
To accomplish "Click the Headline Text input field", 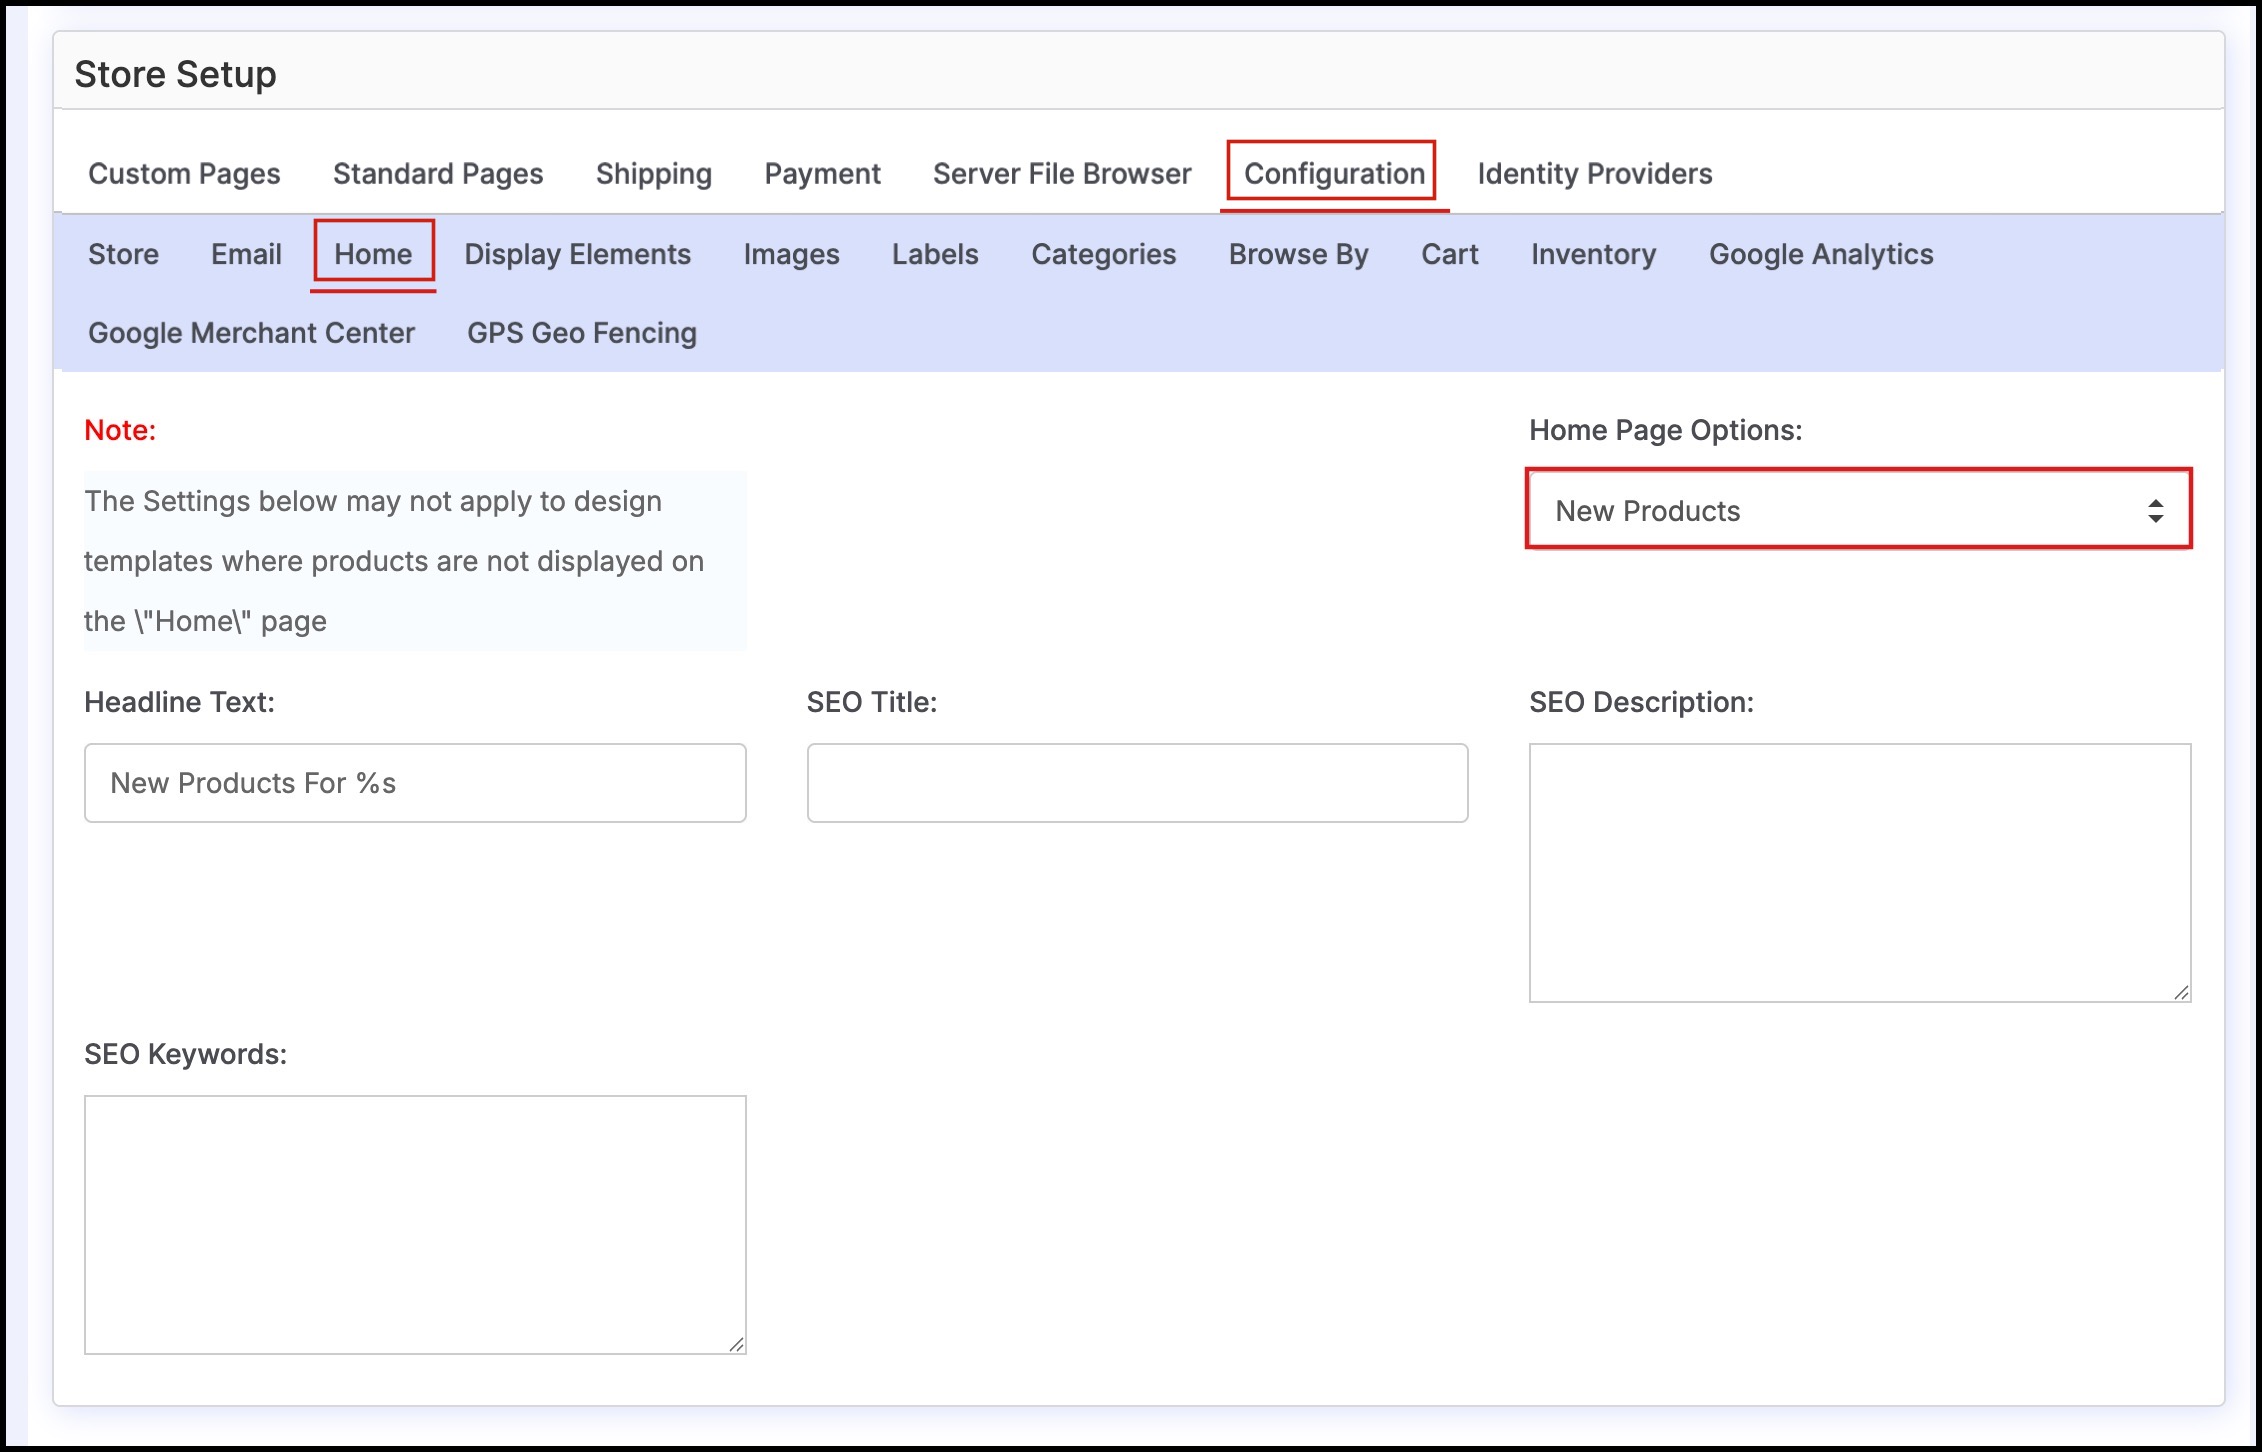I will coord(415,783).
